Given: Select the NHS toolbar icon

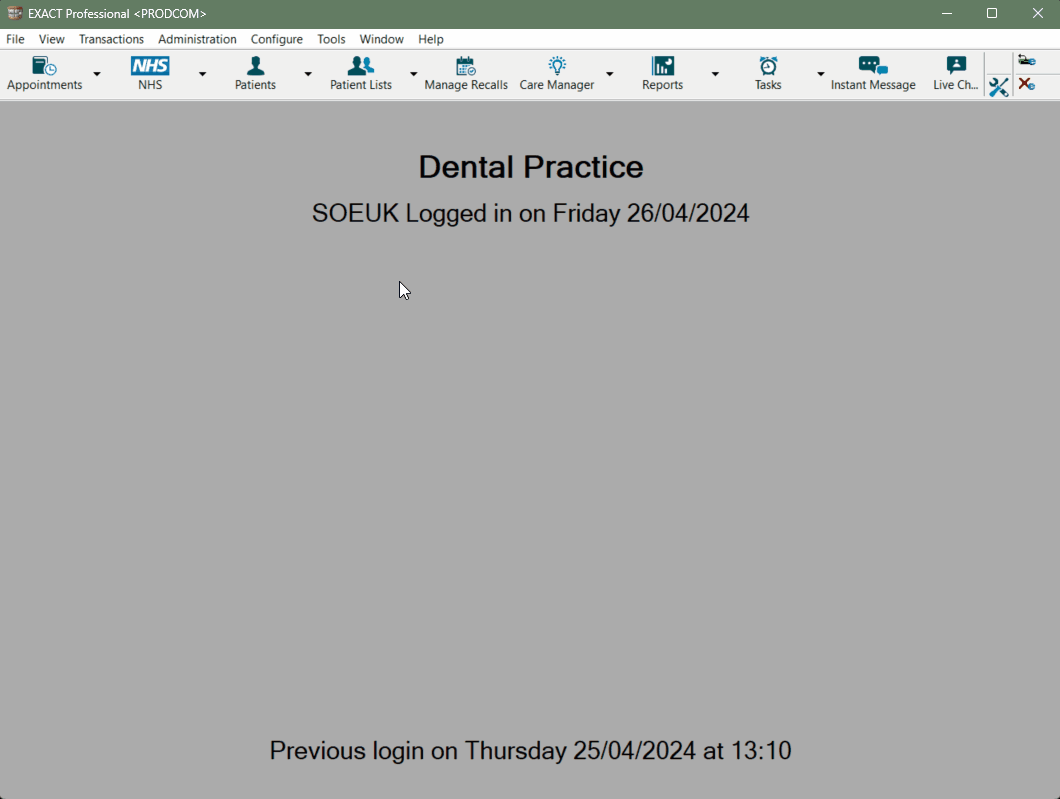Looking at the screenshot, I should tap(149, 72).
